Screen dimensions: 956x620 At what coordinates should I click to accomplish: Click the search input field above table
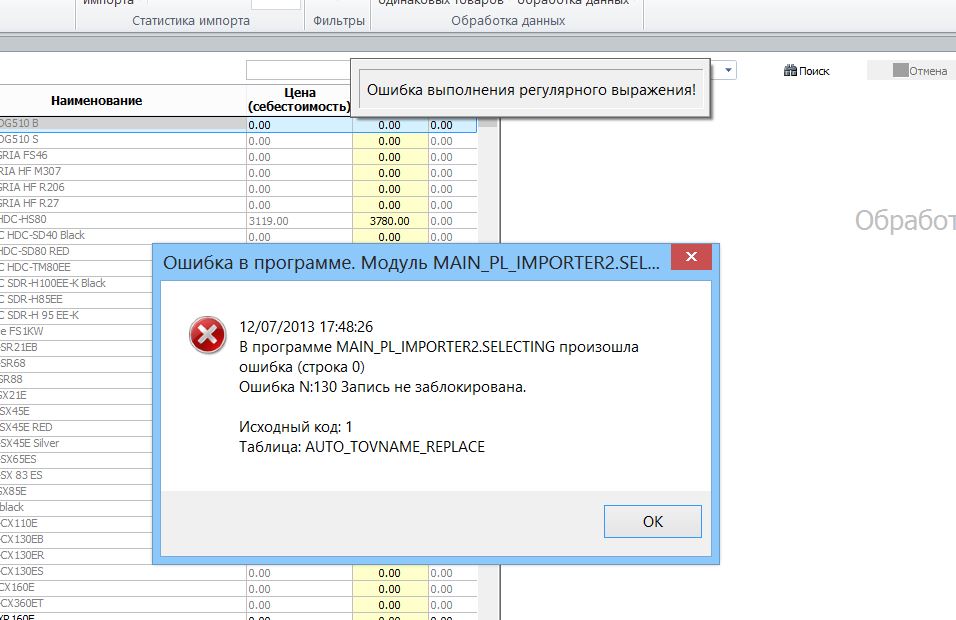click(x=298, y=70)
